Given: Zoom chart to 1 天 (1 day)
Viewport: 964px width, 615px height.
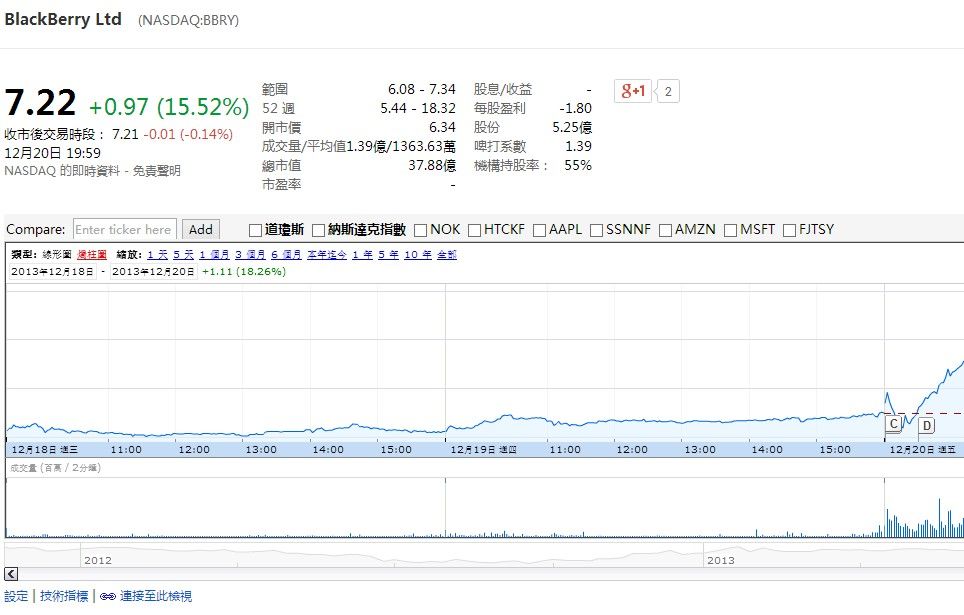Looking at the screenshot, I should 157,255.
